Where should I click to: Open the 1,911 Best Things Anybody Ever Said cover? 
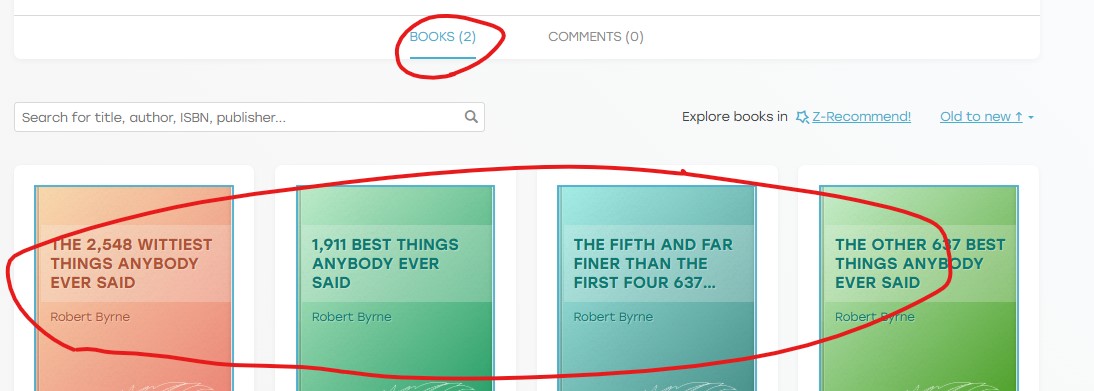pos(395,288)
